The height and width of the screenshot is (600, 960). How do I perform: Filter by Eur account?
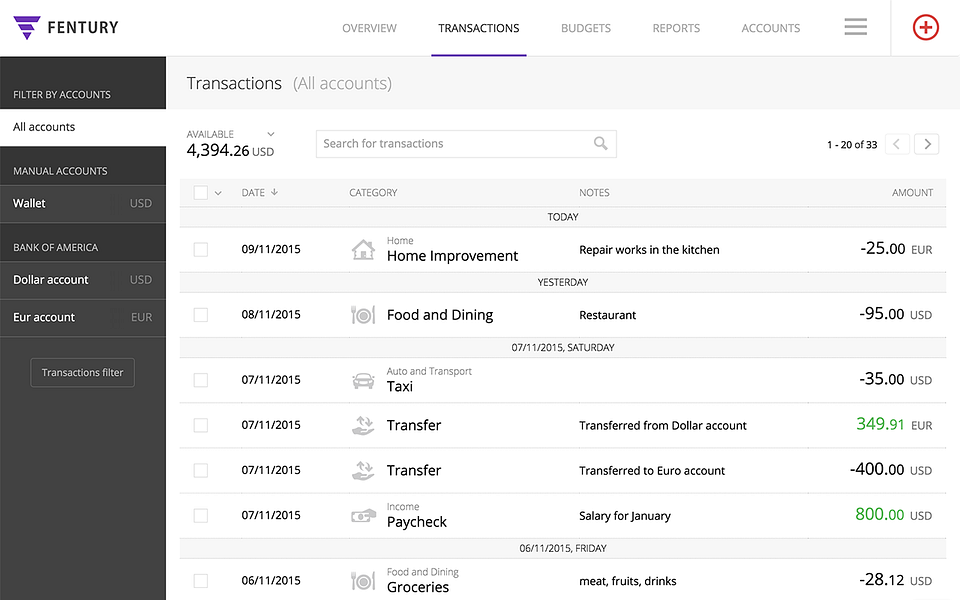83,318
